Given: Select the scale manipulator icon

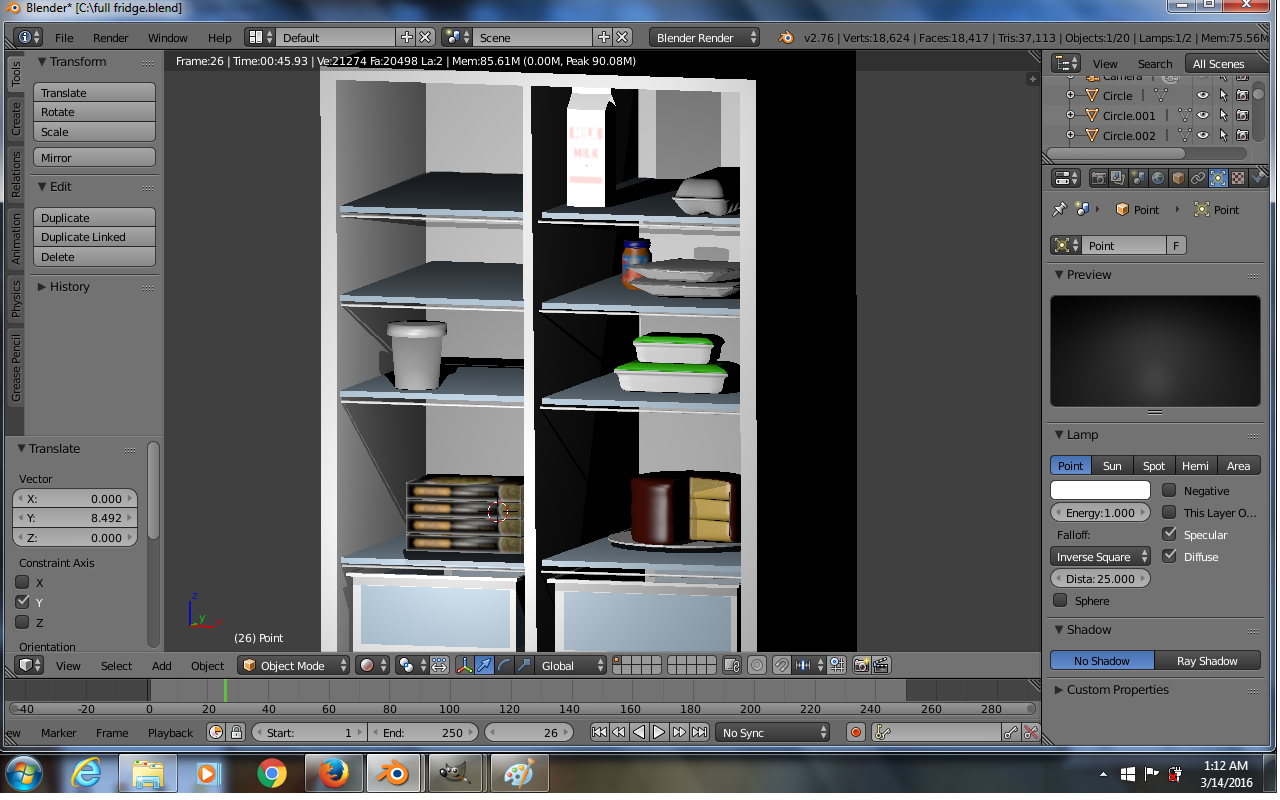Looking at the screenshot, I should tap(522, 665).
